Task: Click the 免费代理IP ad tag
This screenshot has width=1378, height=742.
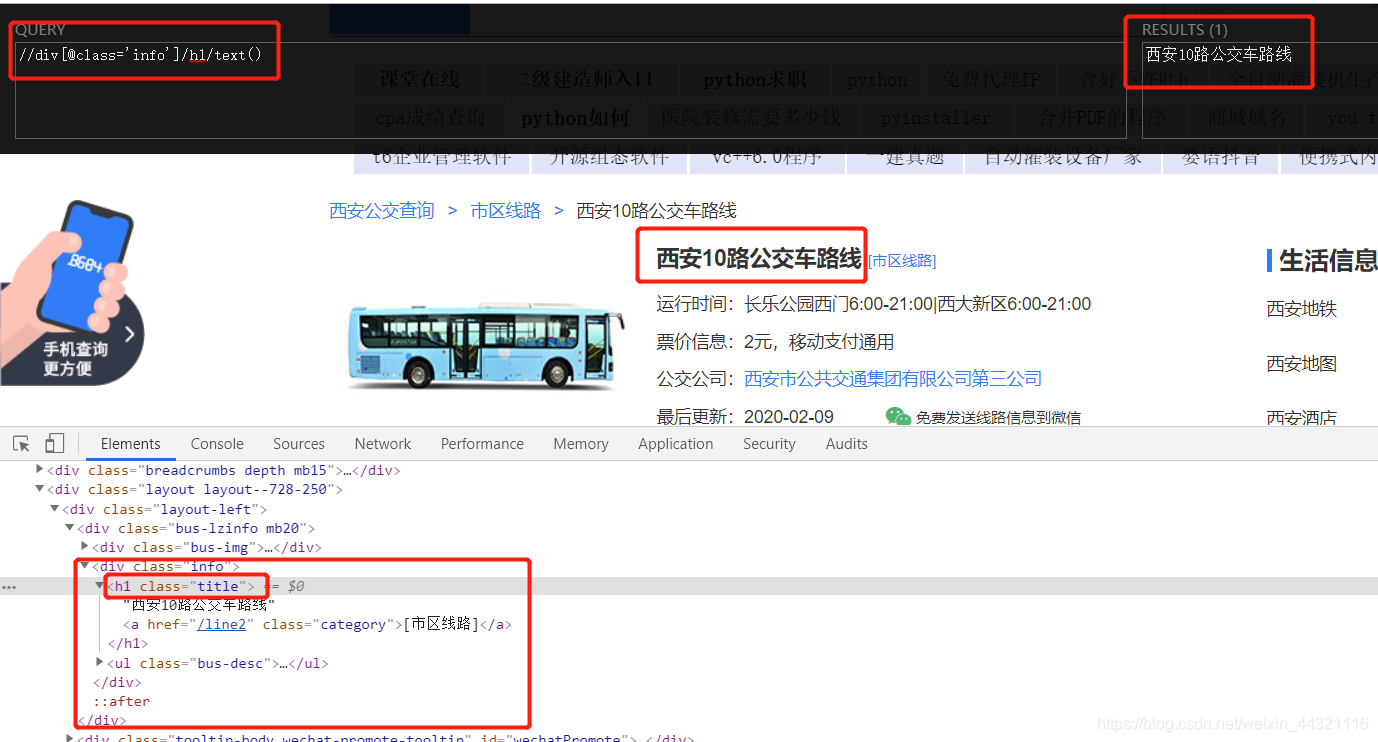Action: (990, 80)
